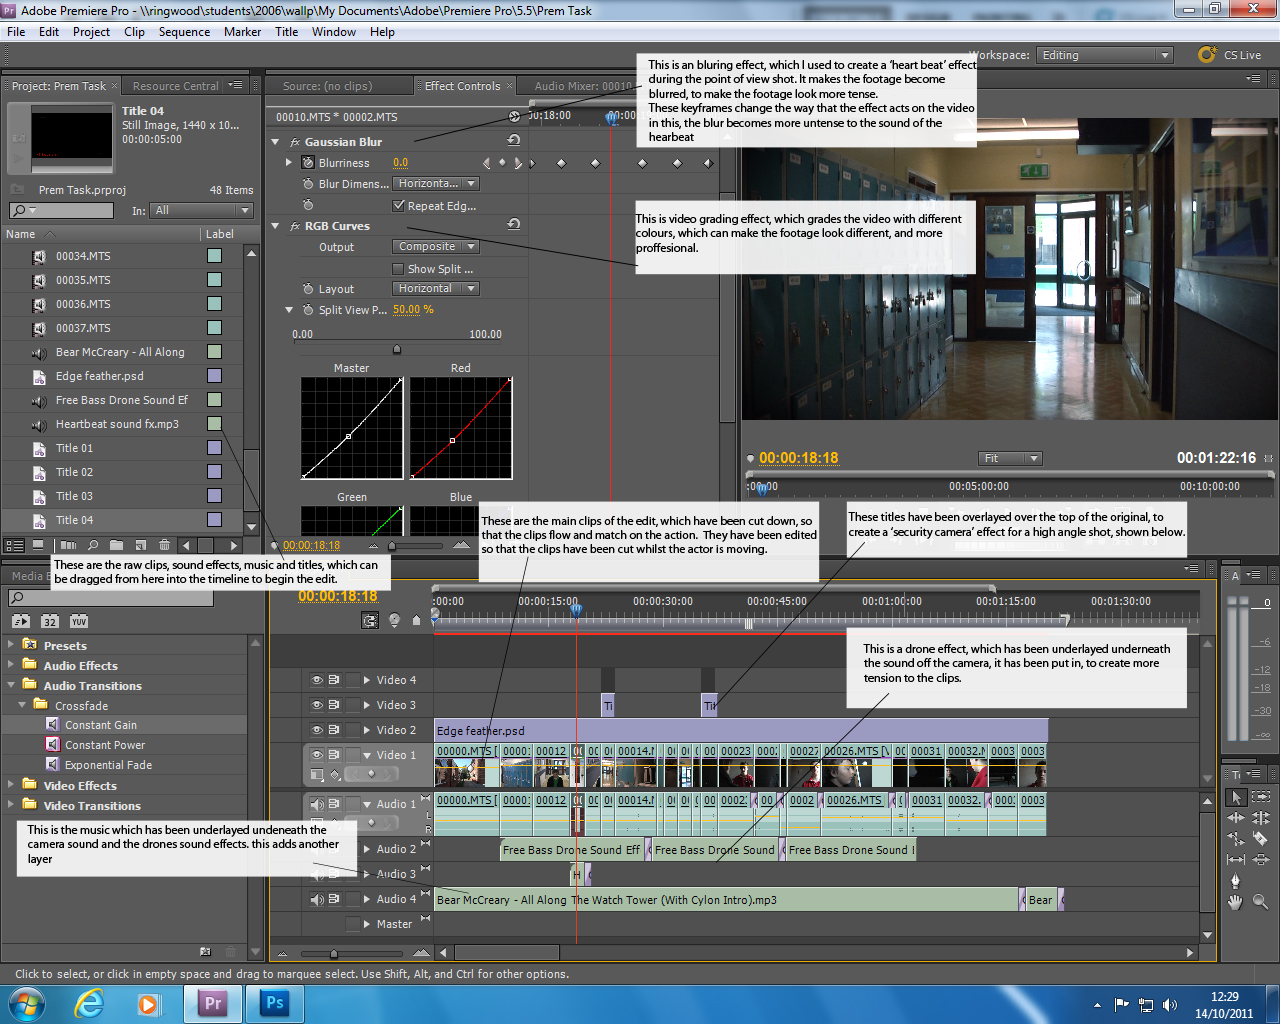1280x1024 pixels.
Task: Open the Title menu
Action: coord(286,32)
